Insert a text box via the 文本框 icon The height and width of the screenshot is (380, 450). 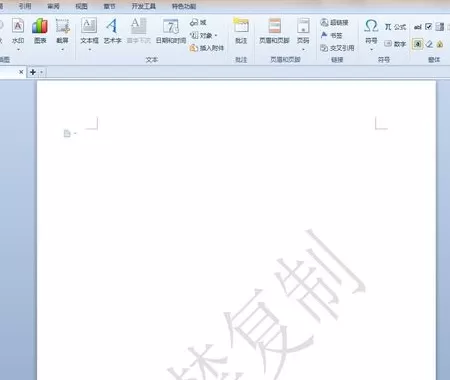89,26
